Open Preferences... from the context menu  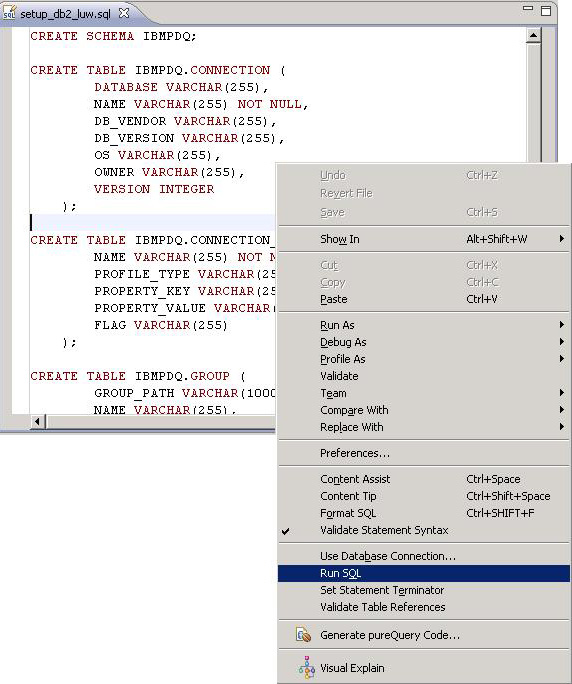coord(424,453)
